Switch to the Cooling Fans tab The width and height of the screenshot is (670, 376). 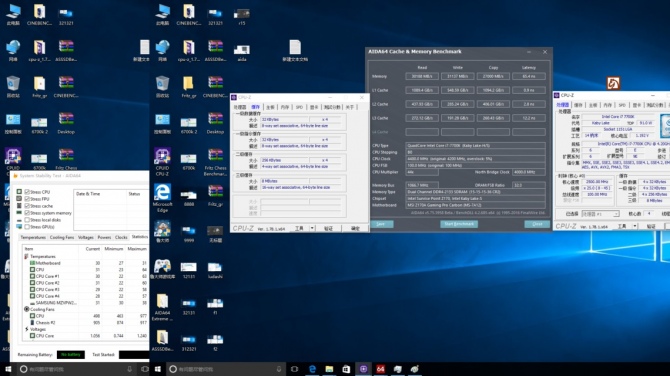point(62,237)
